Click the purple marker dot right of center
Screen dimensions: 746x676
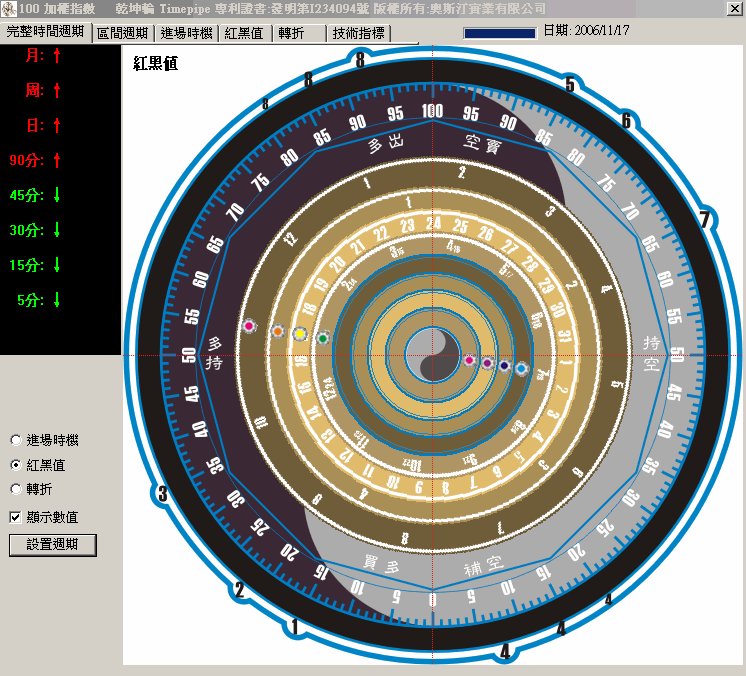487,364
